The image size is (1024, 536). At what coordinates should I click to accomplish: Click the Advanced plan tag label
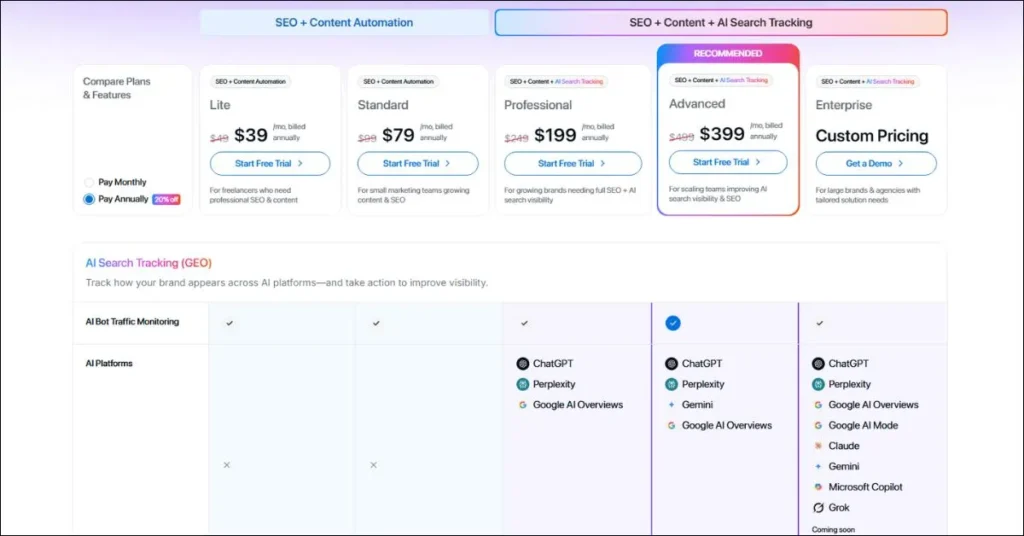coord(721,80)
